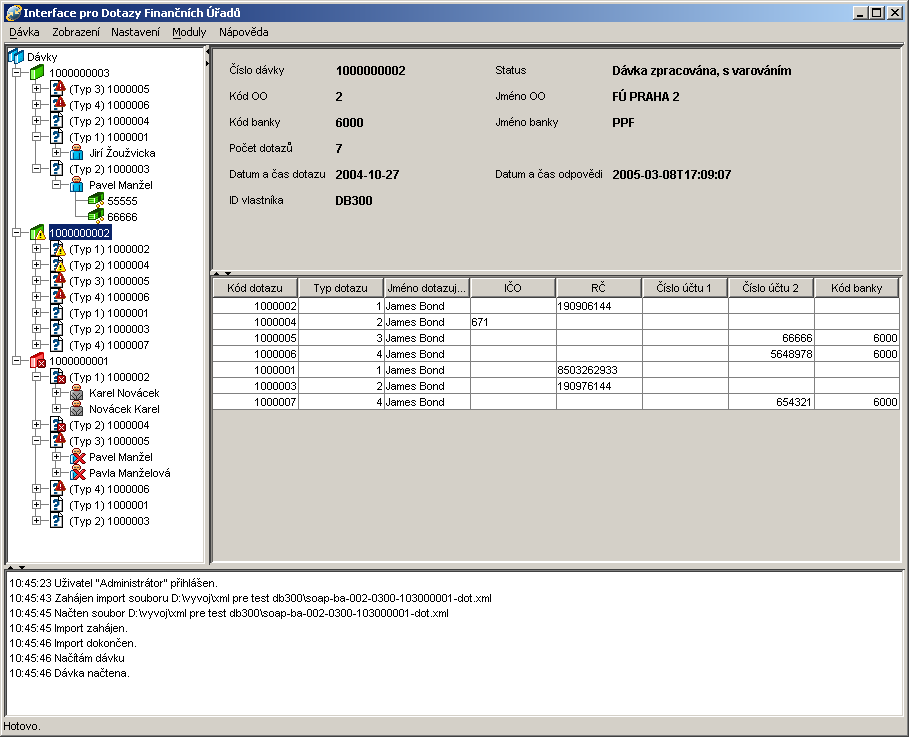
Task: Click the Kód banky column header
Action: (x=856, y=288)
